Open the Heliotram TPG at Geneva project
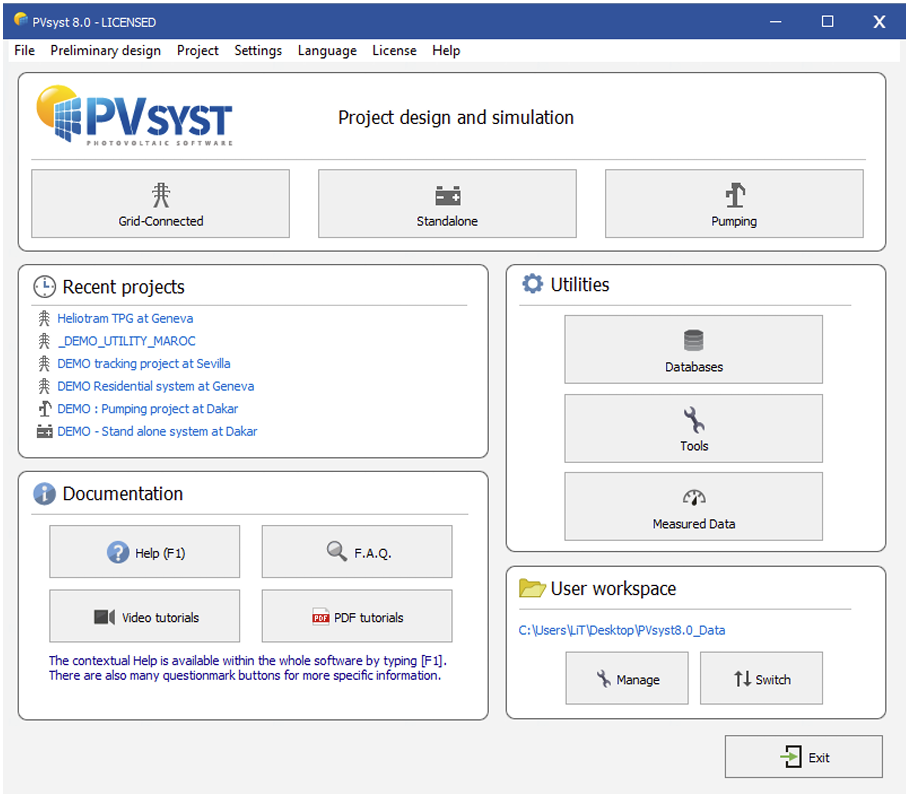The height and width of the screenshot is (796, 909). point(124,318)
